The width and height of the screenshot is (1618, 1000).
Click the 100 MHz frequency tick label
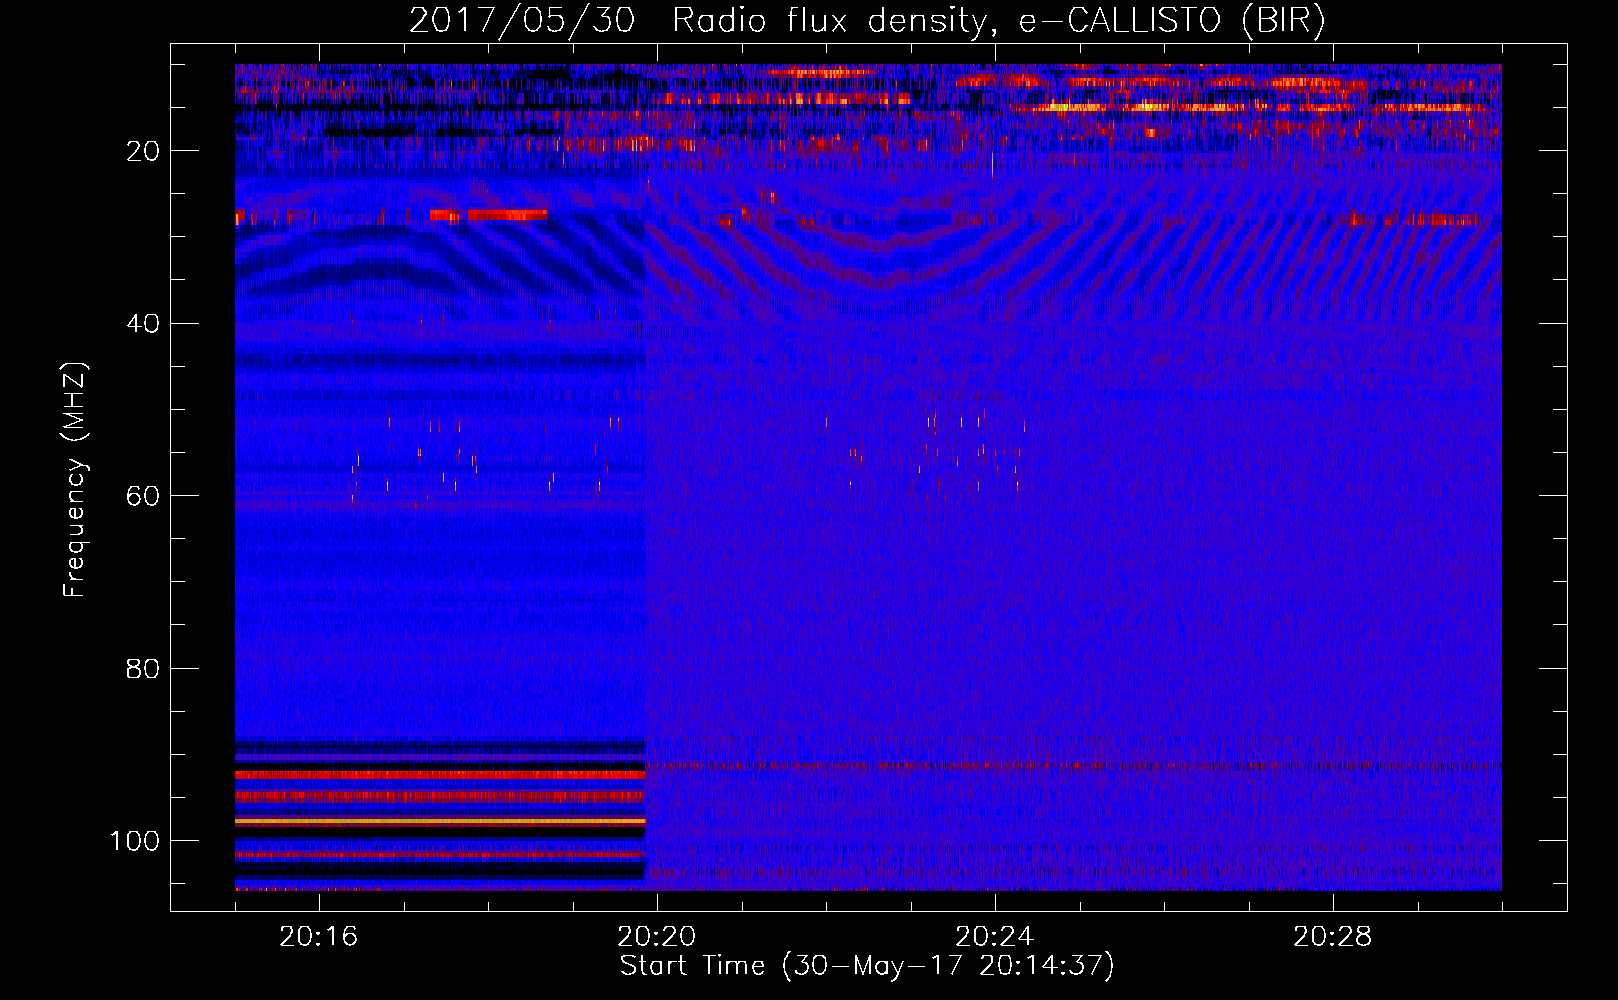pyautogui.click(x=135, y=841)
